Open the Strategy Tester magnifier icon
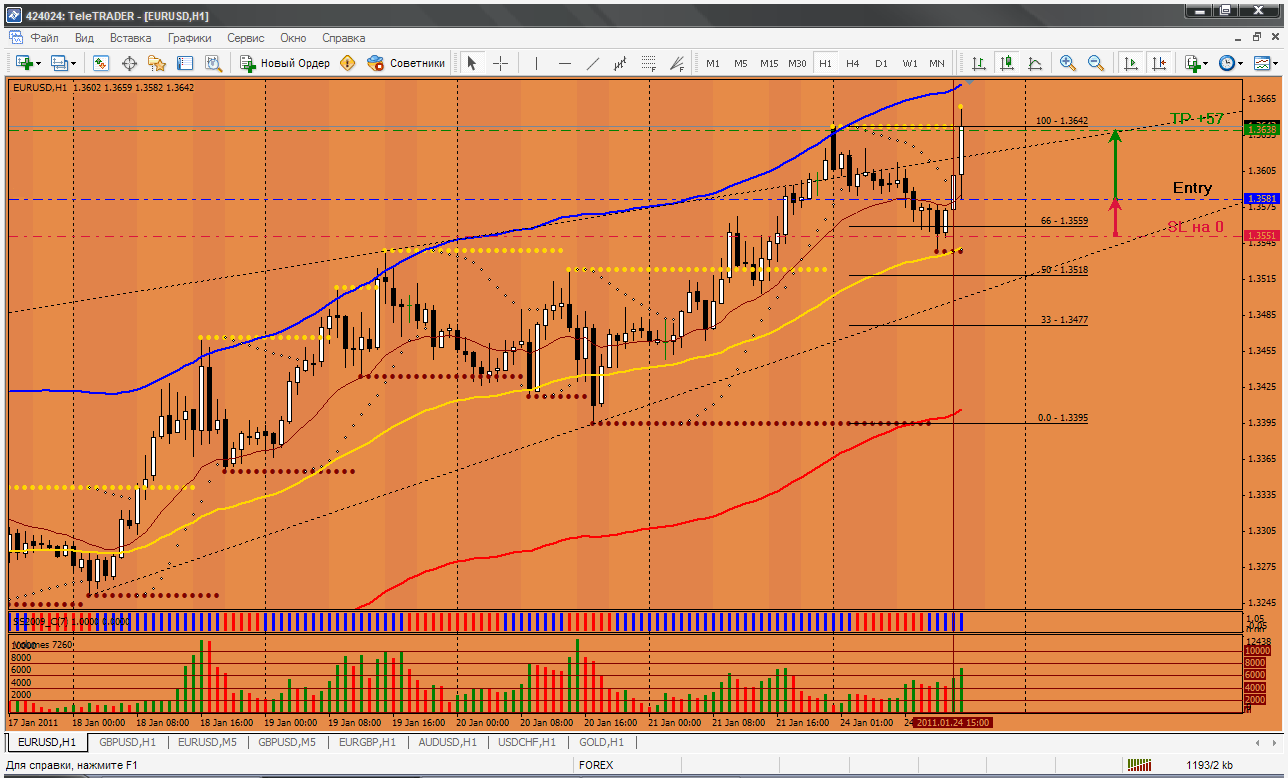This screenshot has height=778, width=1288. tap(213, 63)
